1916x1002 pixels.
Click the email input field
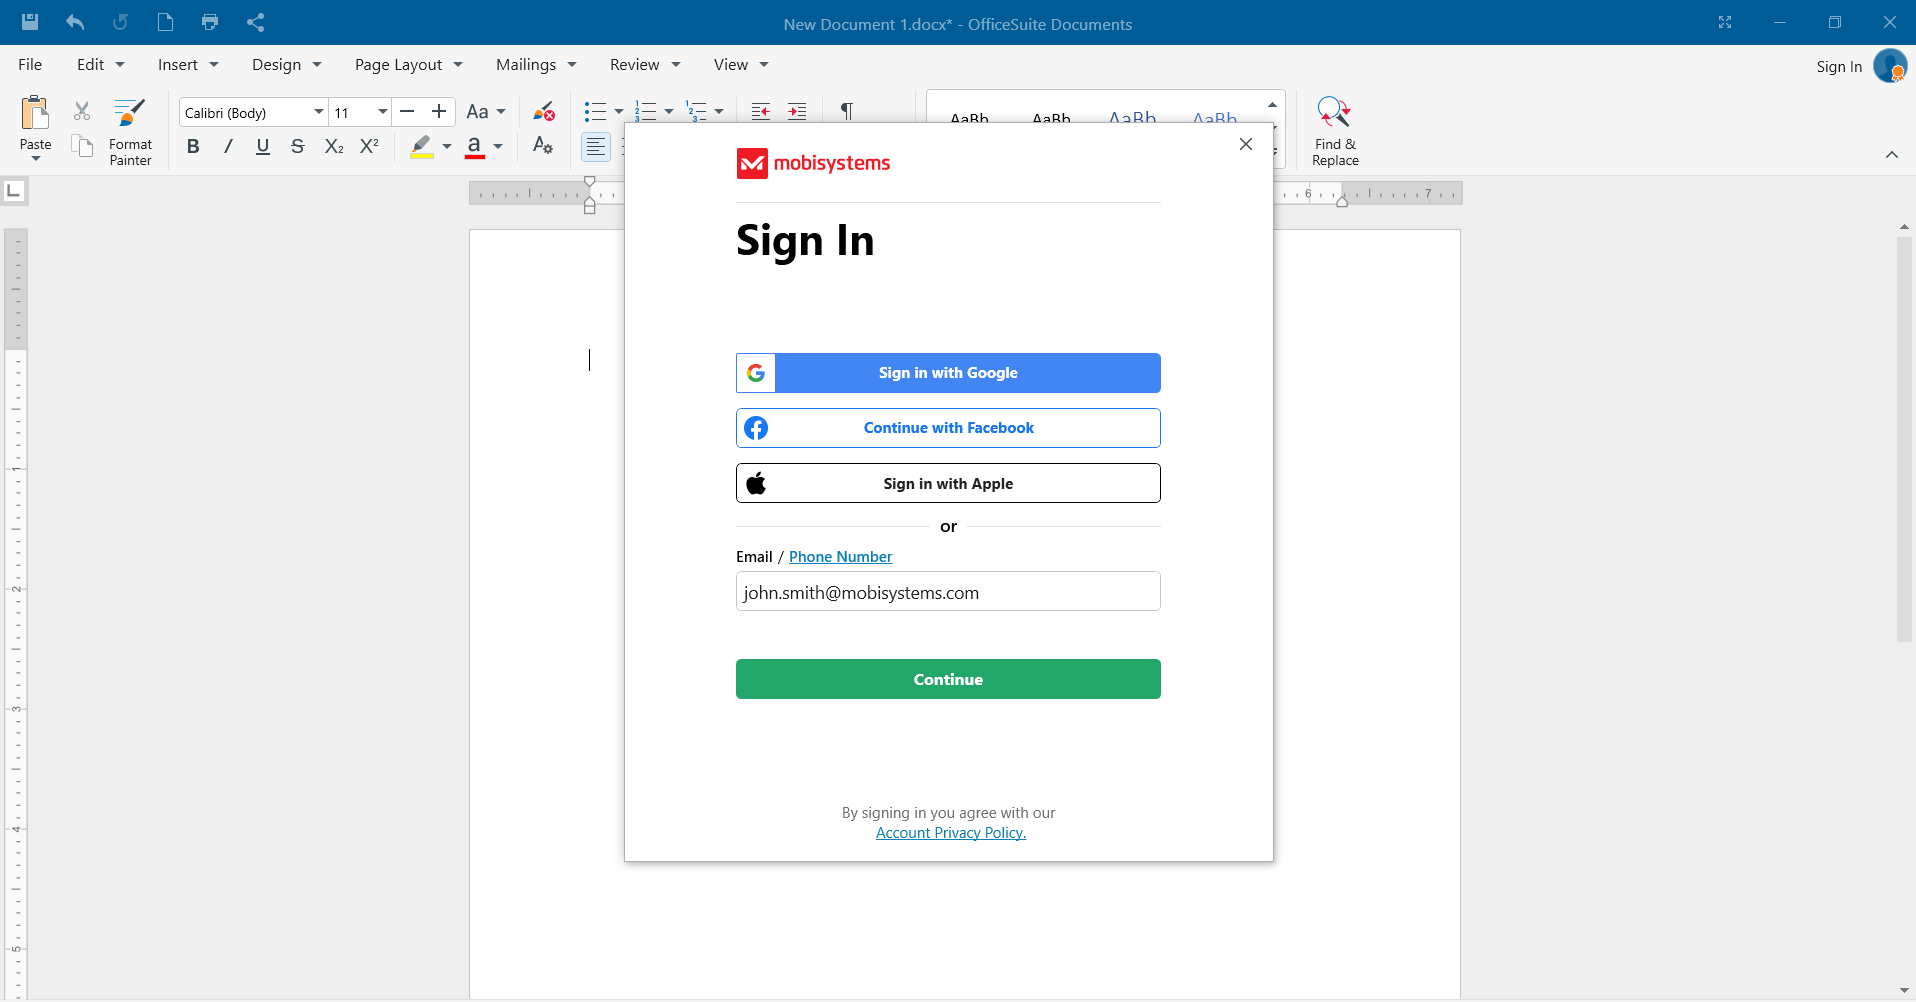tap(948, 591)
